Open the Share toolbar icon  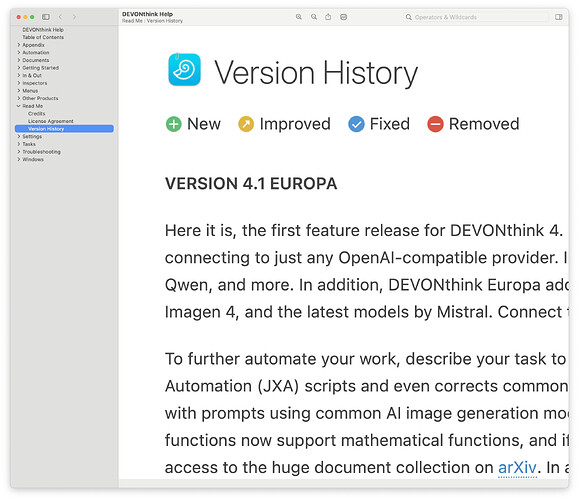point(328,17)
